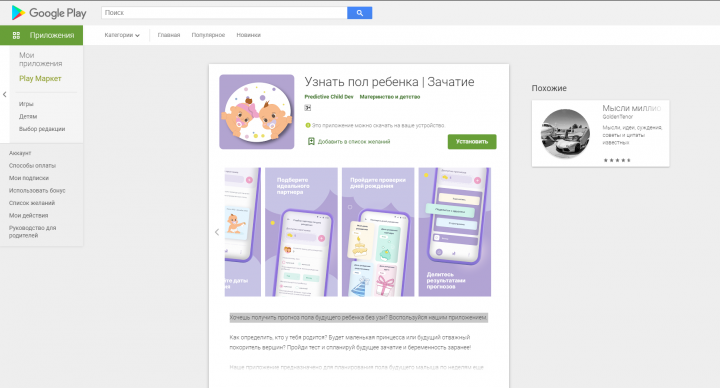This screenshot has width=720, height=388.
Task: Switch to the Популярное tab
Action: tap(208, 35)
